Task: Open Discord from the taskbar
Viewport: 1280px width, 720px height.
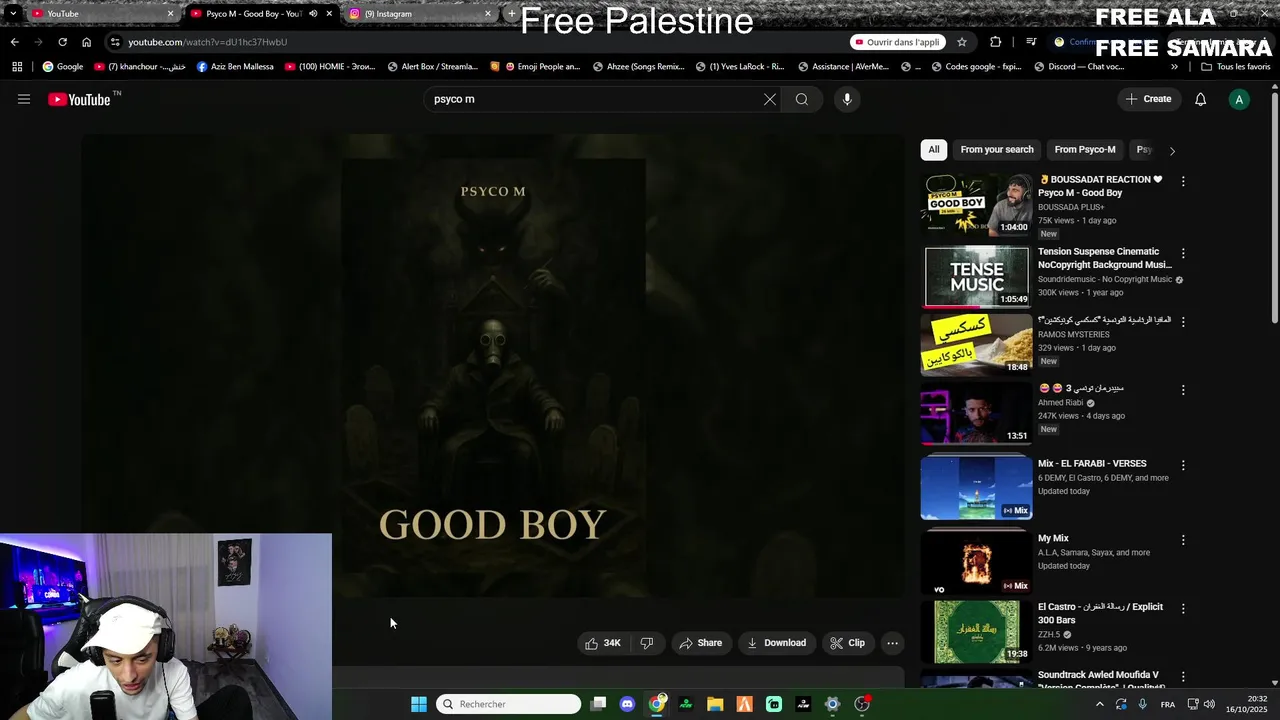Action: 627,704
